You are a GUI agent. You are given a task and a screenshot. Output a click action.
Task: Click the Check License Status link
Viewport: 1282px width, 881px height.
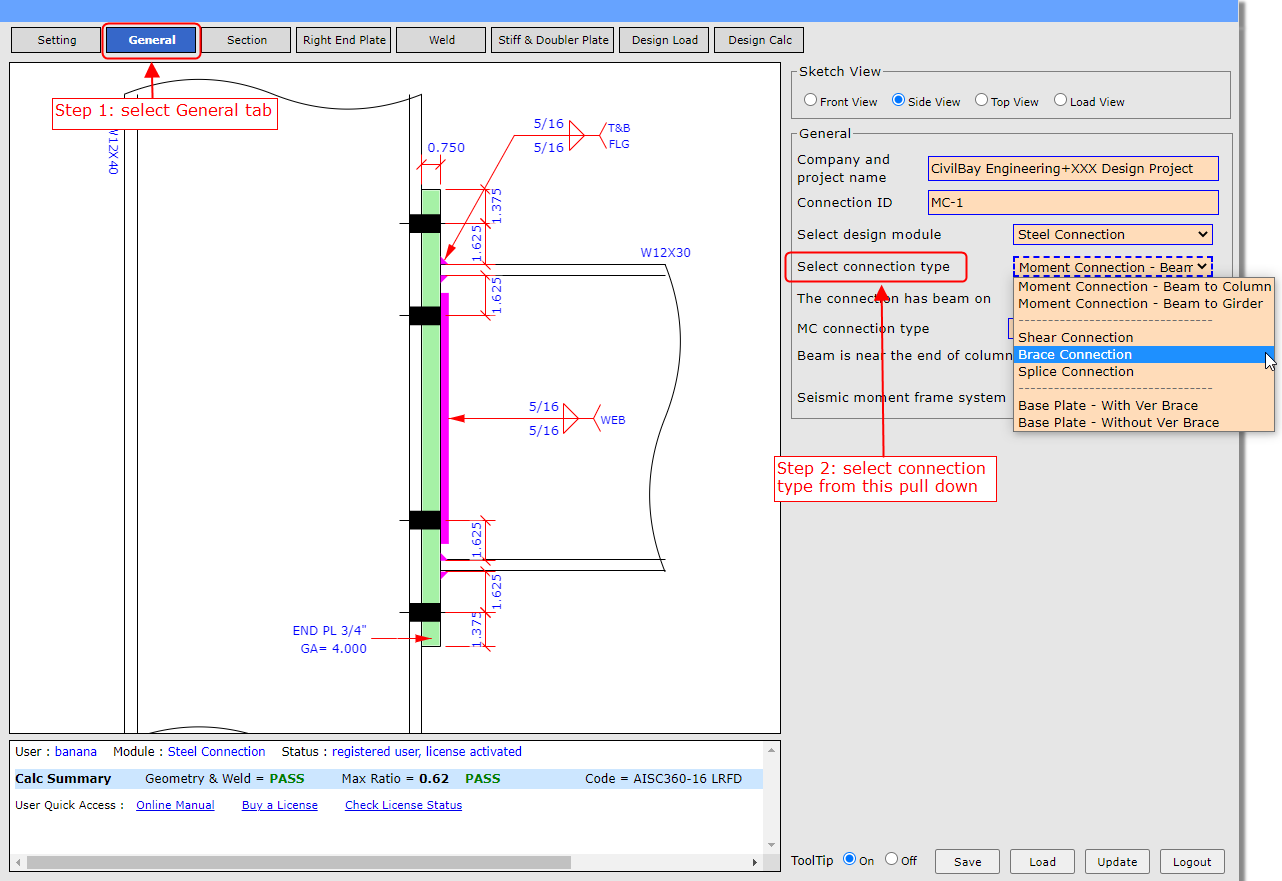click(x=403, y=805)
